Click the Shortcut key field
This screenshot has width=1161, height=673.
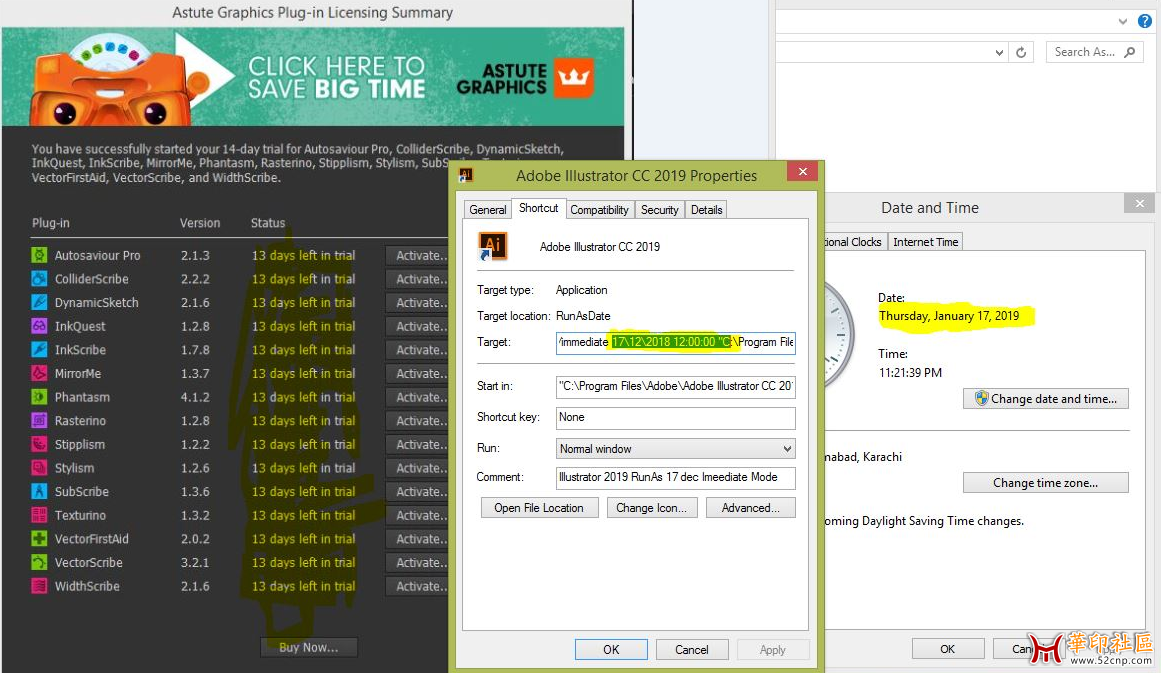676,418
